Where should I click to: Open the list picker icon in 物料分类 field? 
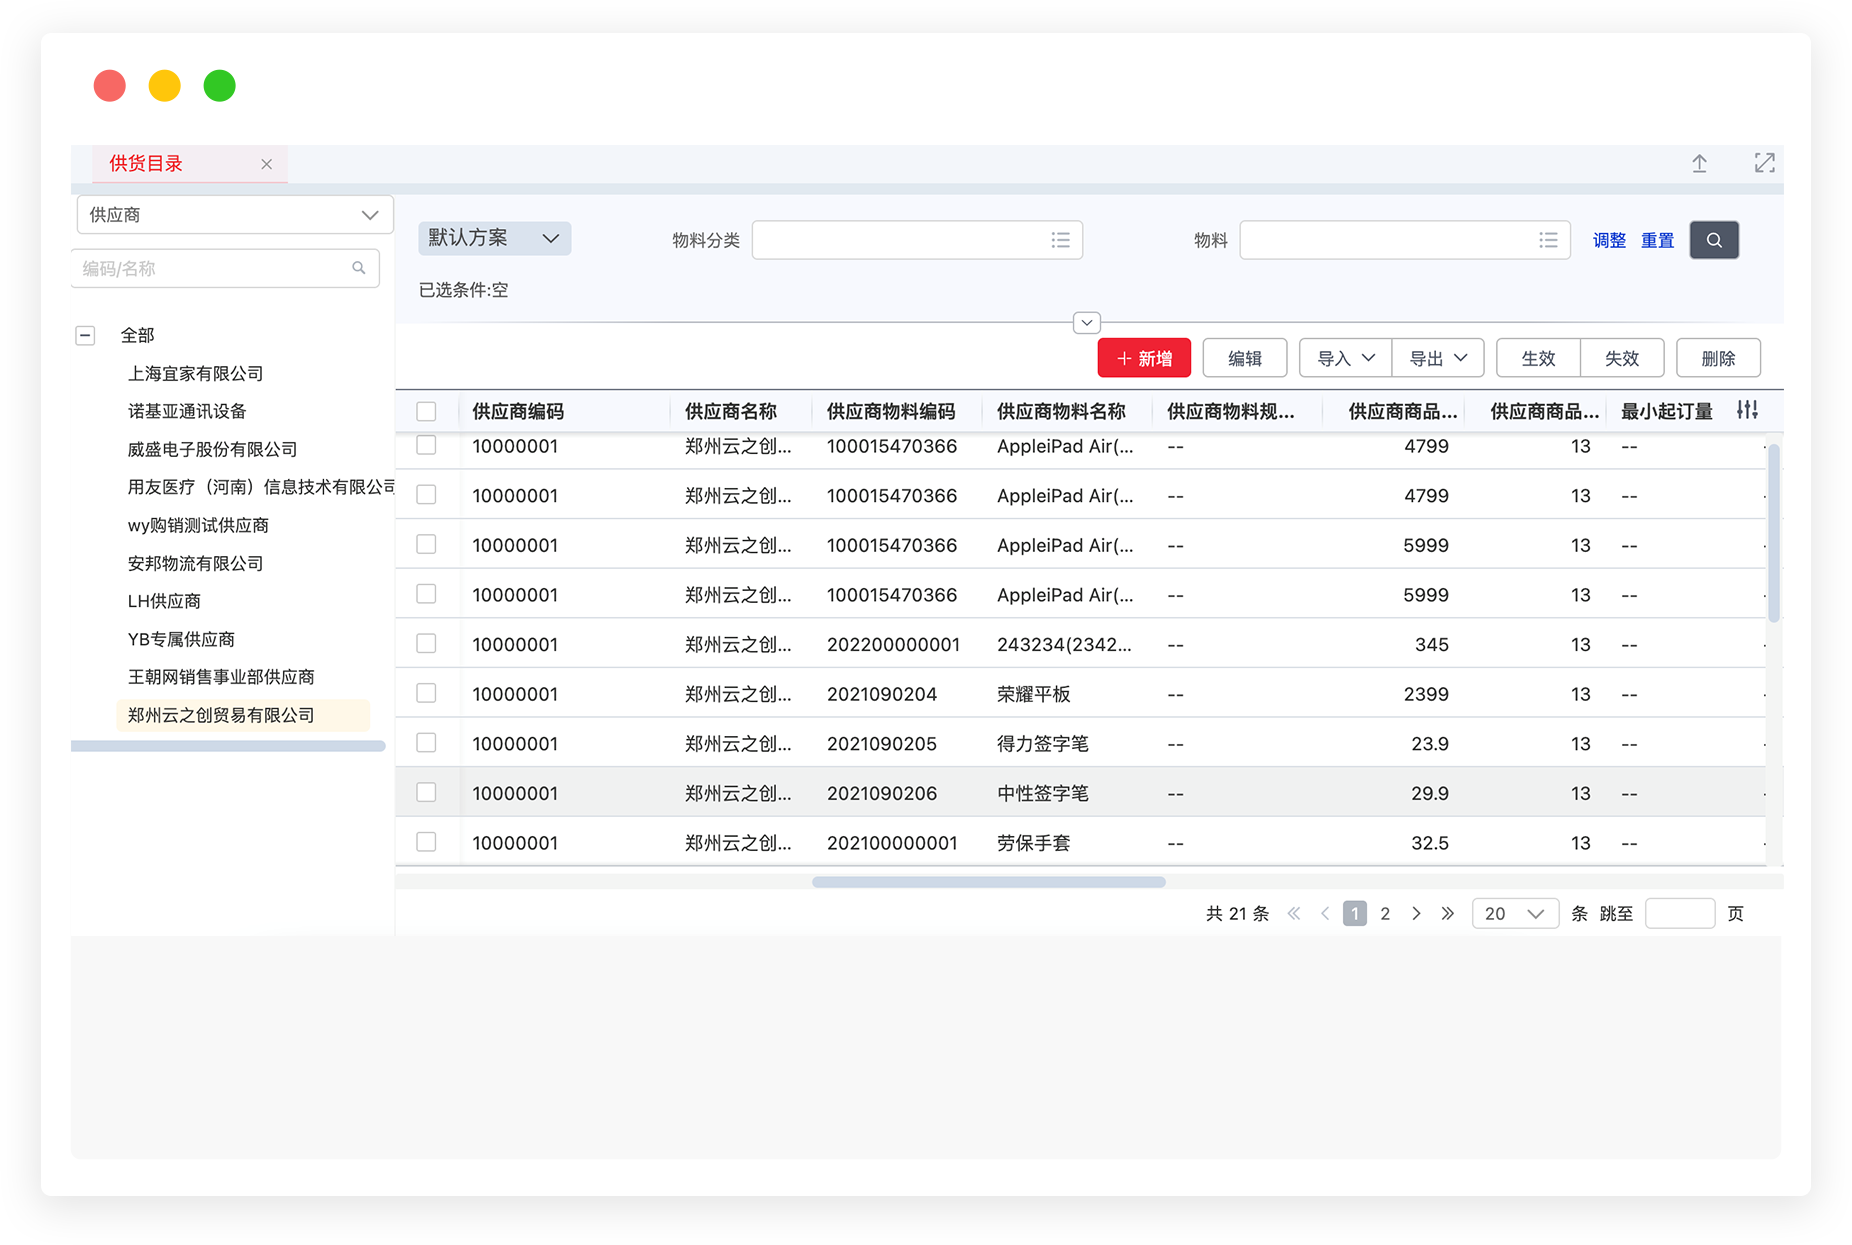(1061, 240)
